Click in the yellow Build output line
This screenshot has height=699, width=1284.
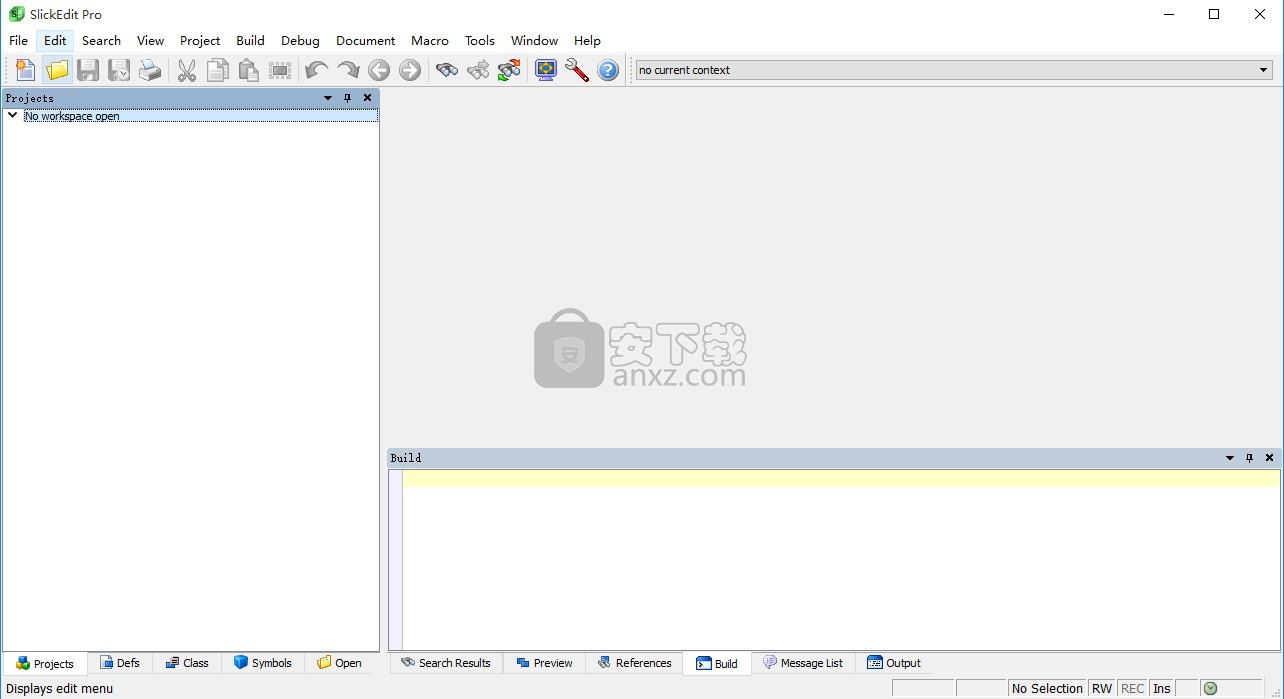click(841, 479)
